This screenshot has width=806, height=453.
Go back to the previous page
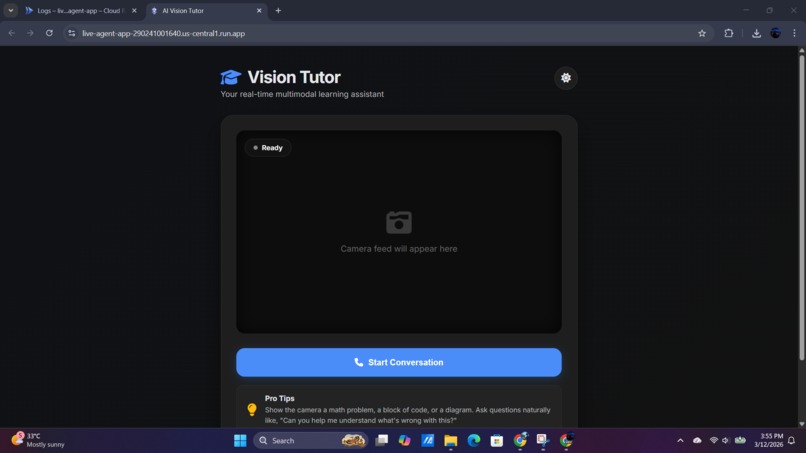(11, 33)
